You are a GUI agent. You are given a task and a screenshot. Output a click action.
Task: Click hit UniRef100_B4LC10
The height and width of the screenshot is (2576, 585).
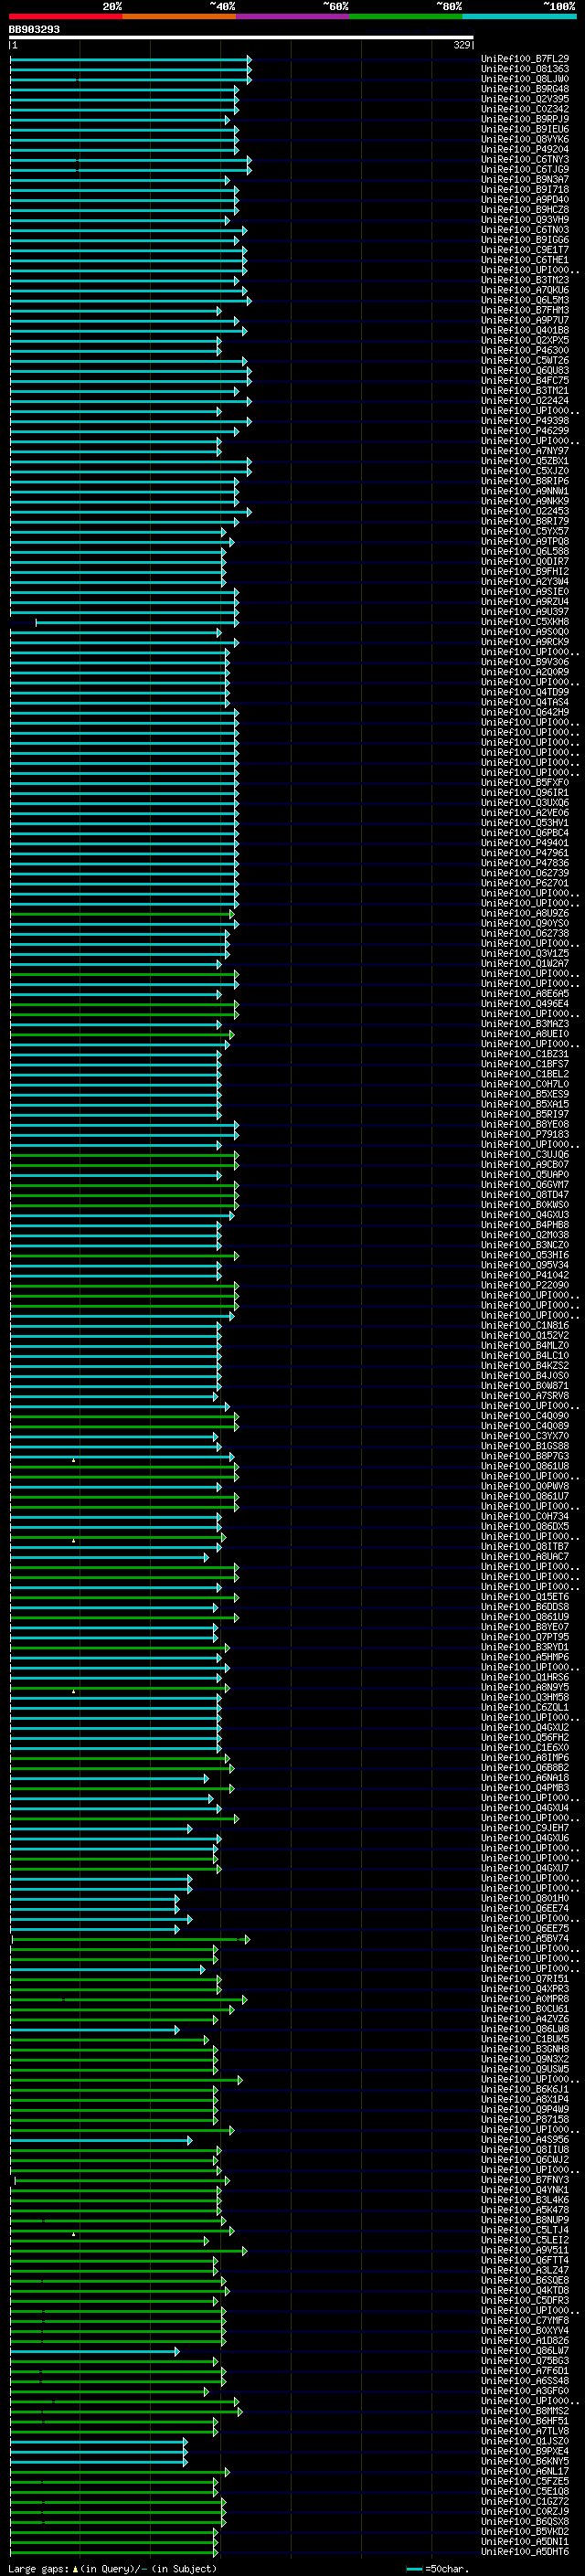tap(525, 1356)
